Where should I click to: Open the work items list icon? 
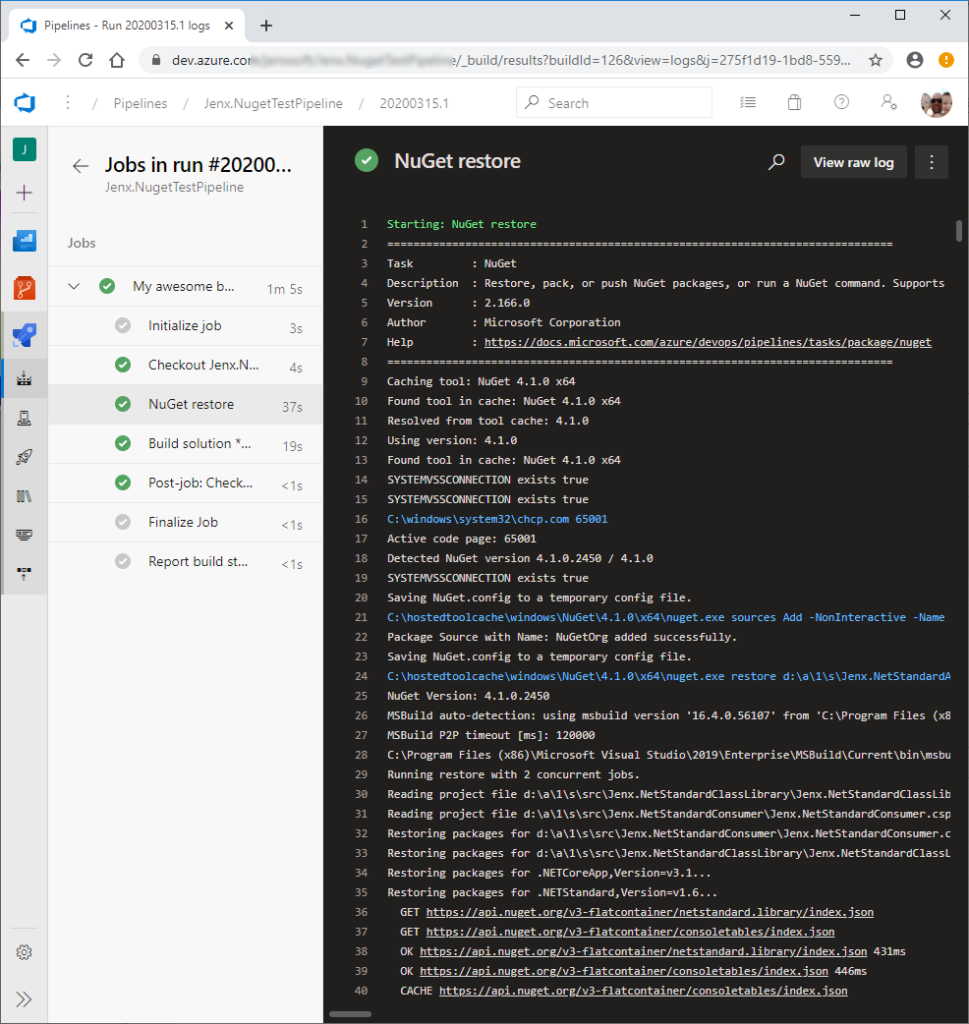(748, 103)
